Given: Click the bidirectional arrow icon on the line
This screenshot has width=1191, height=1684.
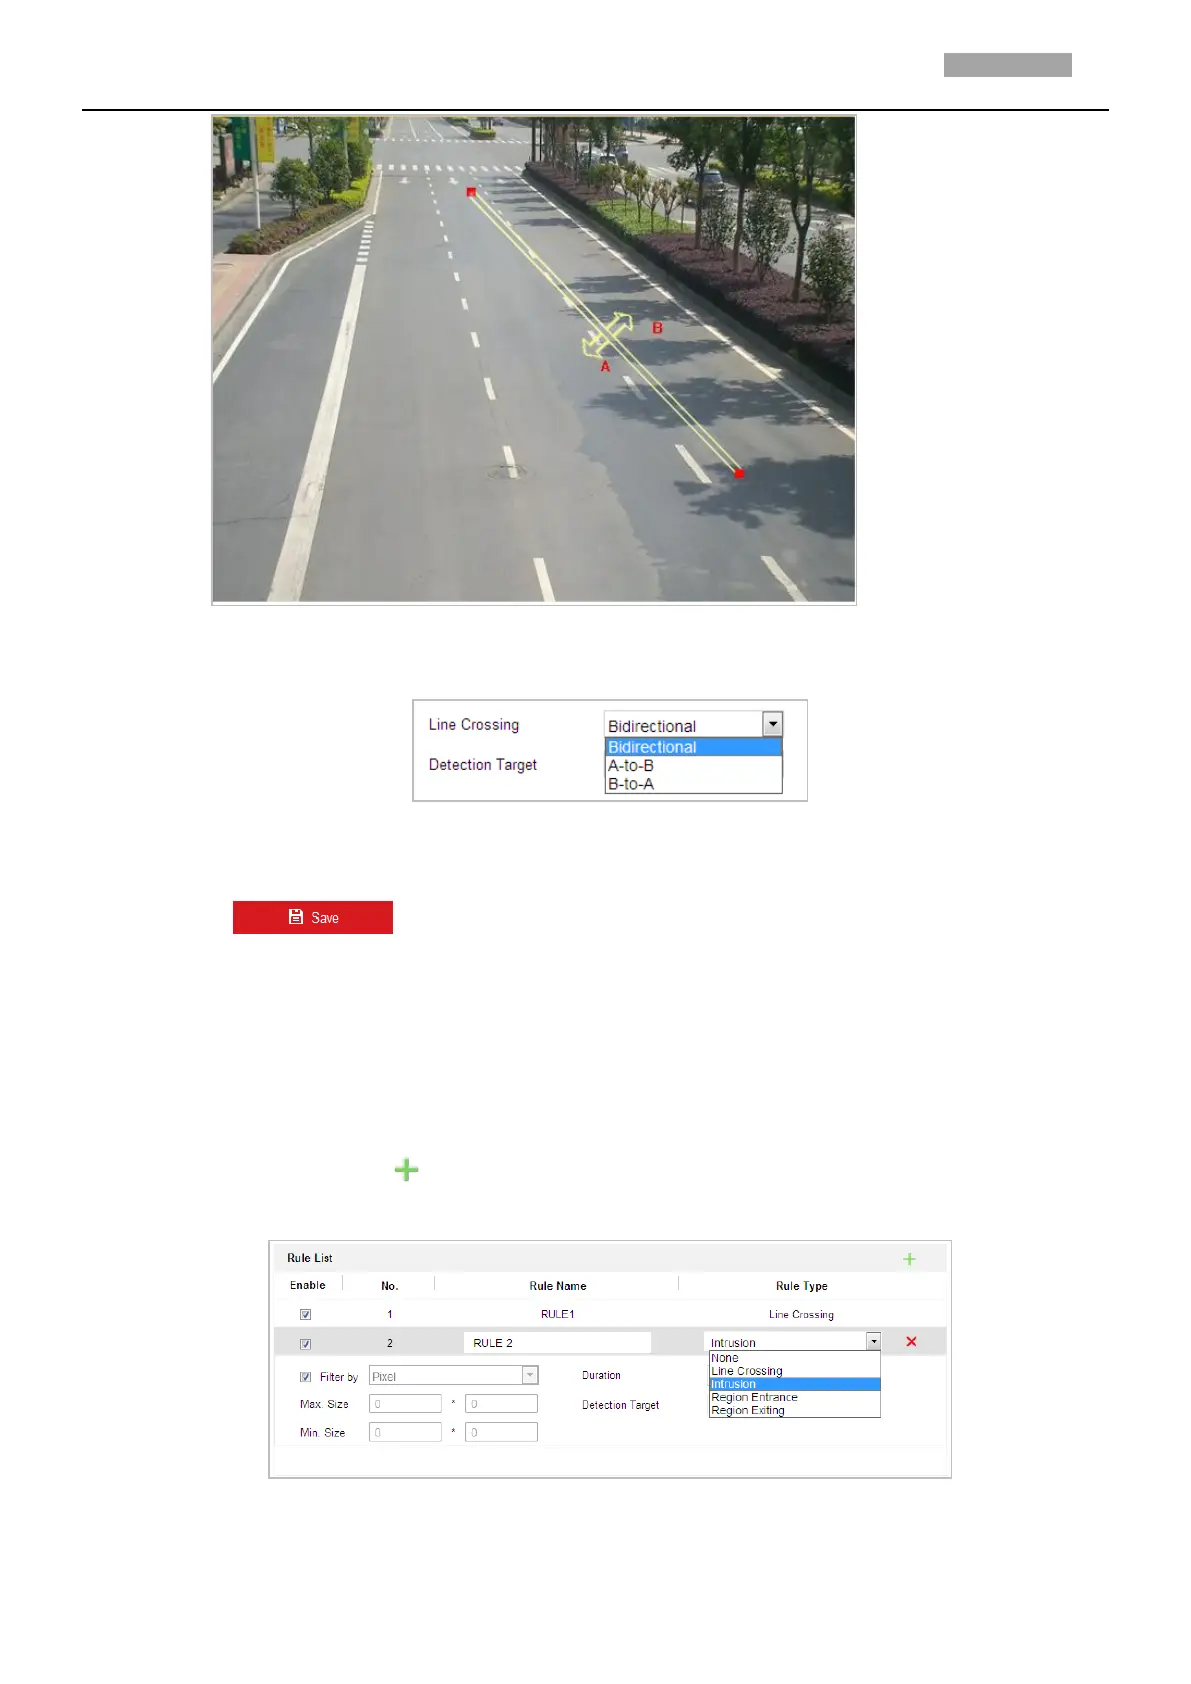Looking at the screenshot, I should (x=607, y=335).
